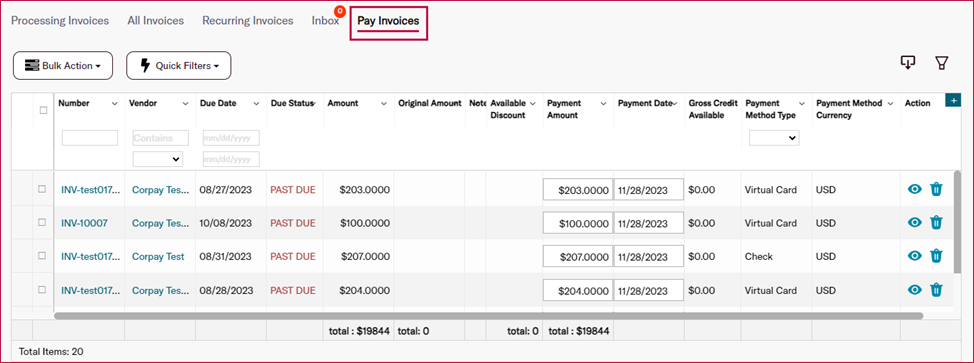
Task: Open the invoice link dated 08/28/2023
Action: (x=91, y=290)
